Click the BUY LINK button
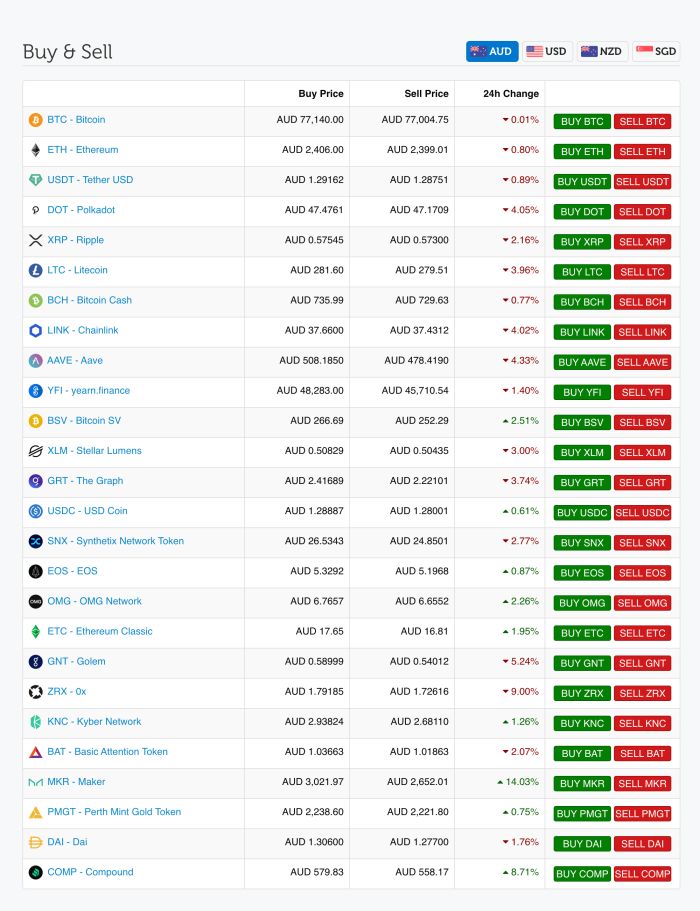This screenshot has width=700, height=911. click(x=582, y=332)
